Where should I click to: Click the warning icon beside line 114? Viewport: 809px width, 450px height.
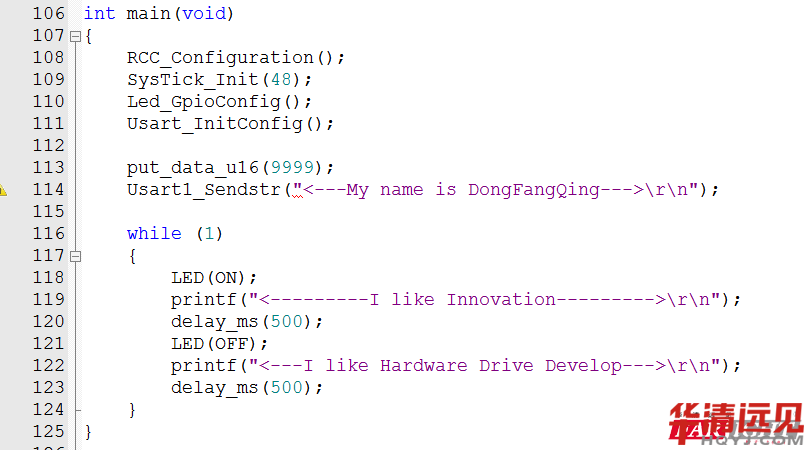3,190
